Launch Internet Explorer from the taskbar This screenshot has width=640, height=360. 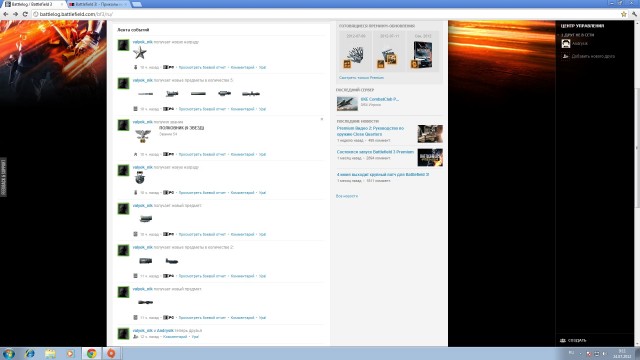click(30, 353)
